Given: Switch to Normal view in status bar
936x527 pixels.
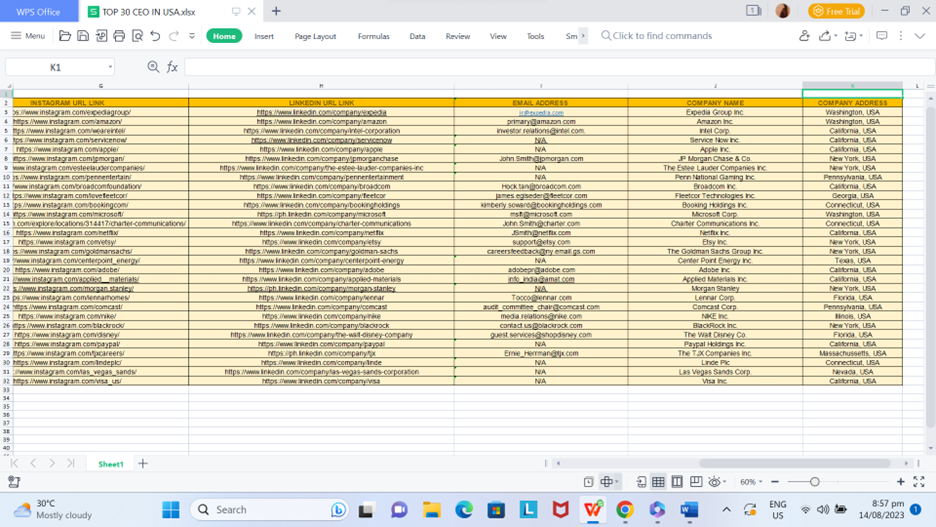Looking at the screenshot, I should [658, 482].
